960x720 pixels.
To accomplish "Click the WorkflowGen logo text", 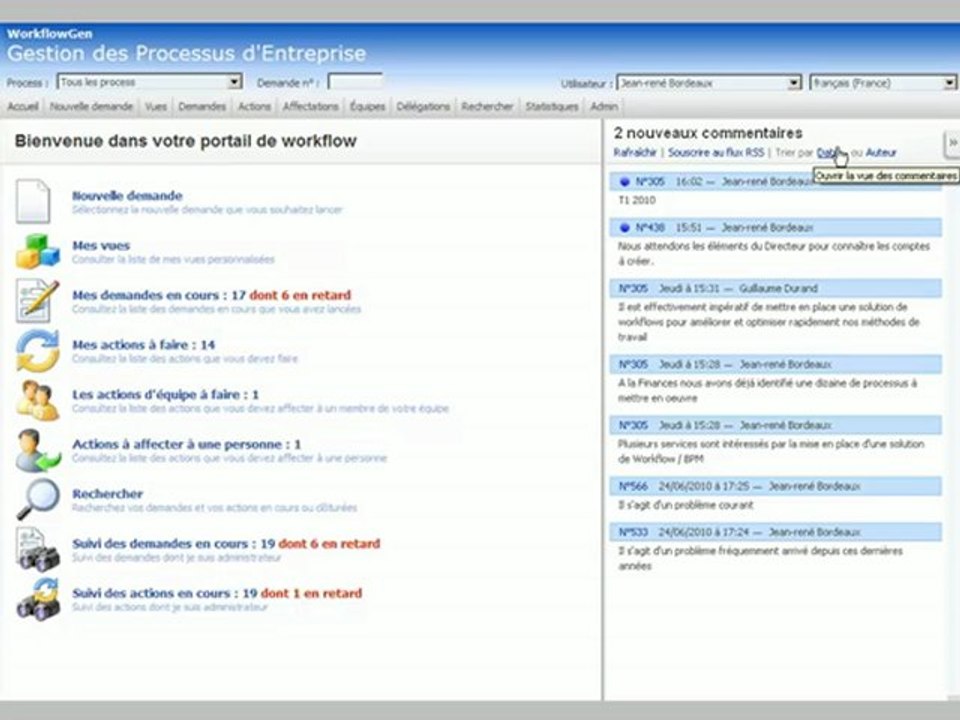I will [50, 34].
